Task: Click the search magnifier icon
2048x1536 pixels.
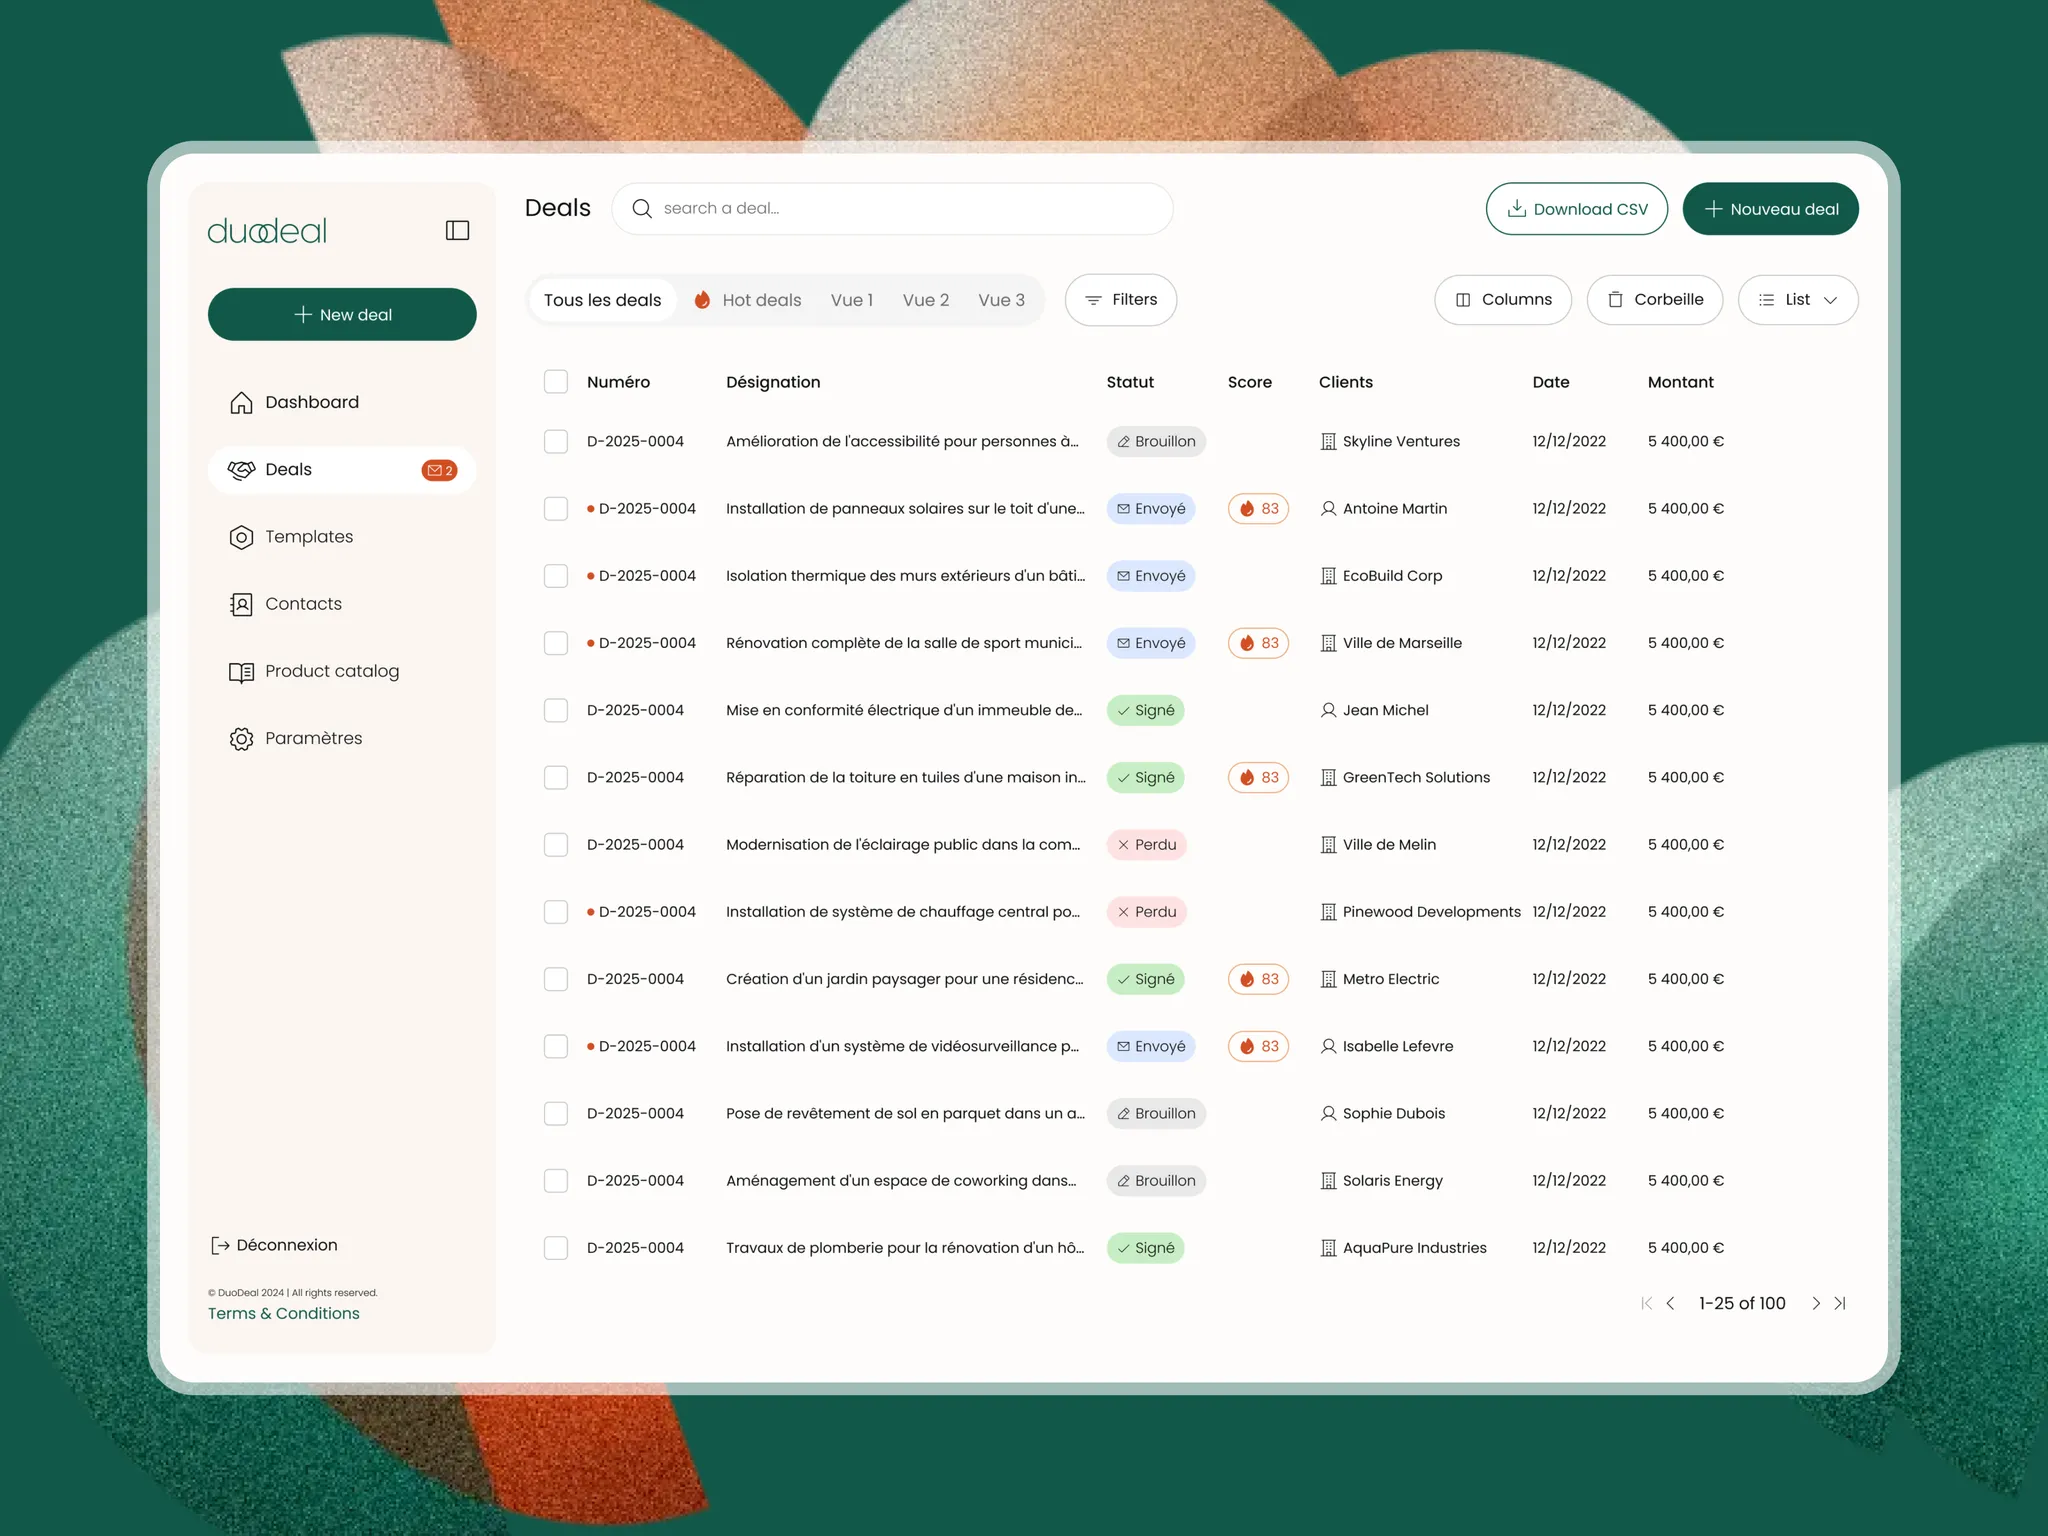Action: pos(642,208)
